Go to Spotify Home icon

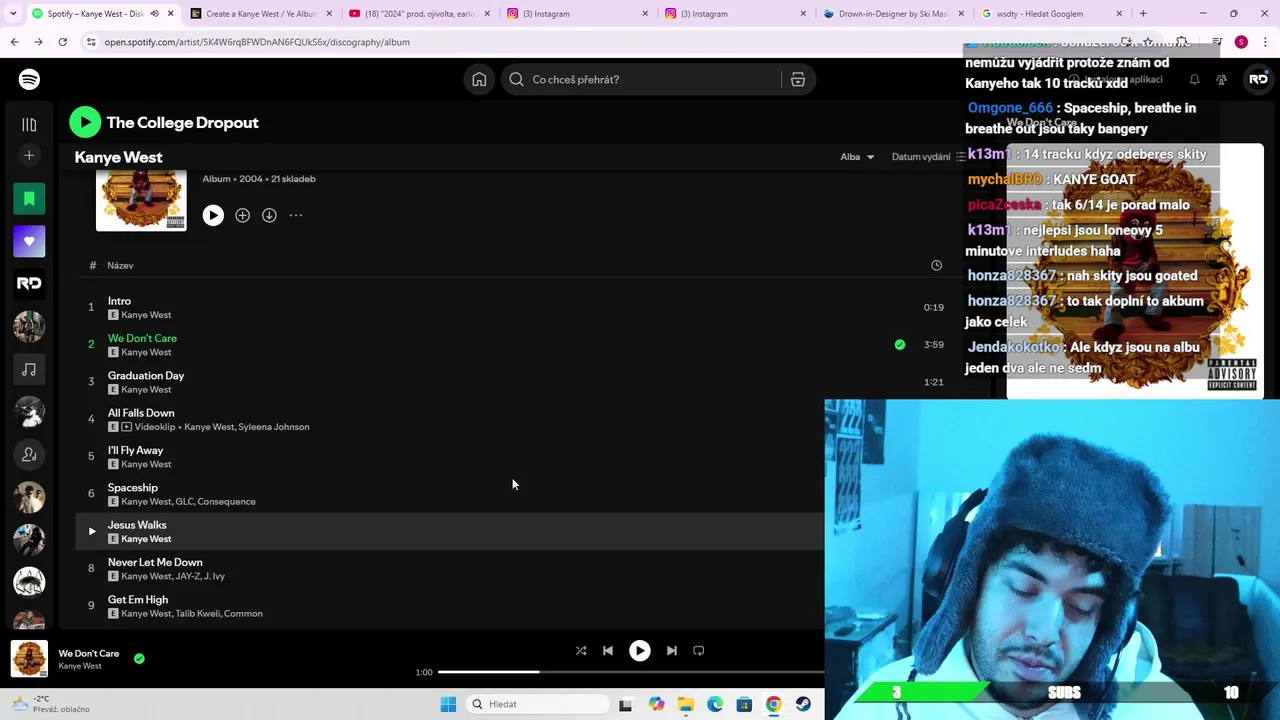click(x=479, y=79)
